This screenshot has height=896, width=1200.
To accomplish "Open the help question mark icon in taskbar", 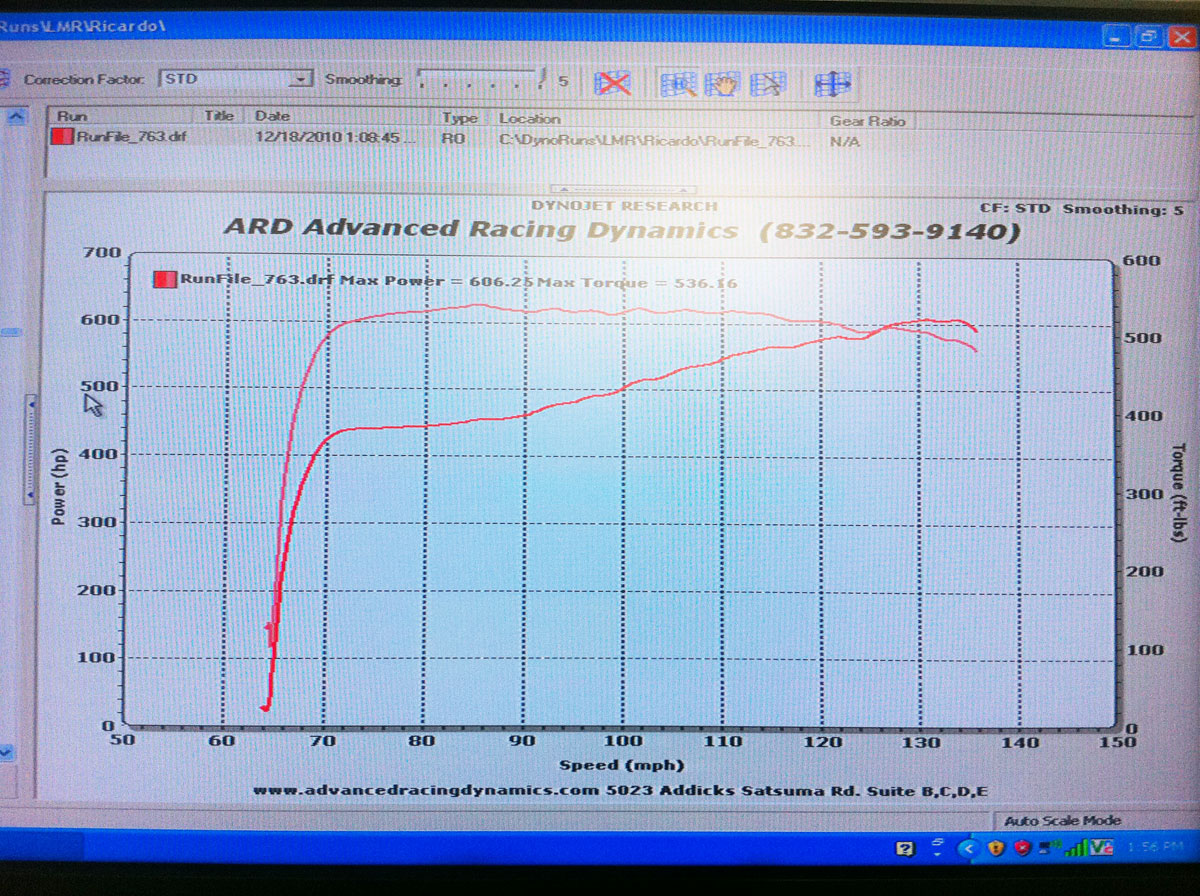I will tap(904, 849).
